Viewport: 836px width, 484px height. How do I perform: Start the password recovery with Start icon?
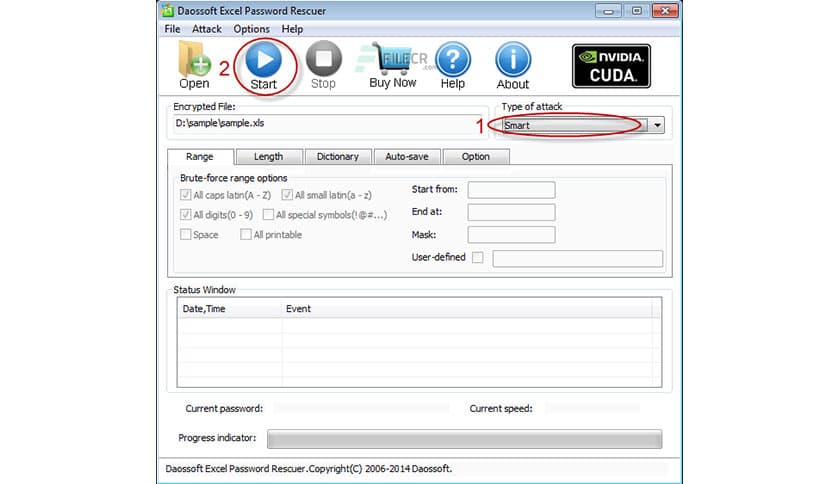[263, 60]
